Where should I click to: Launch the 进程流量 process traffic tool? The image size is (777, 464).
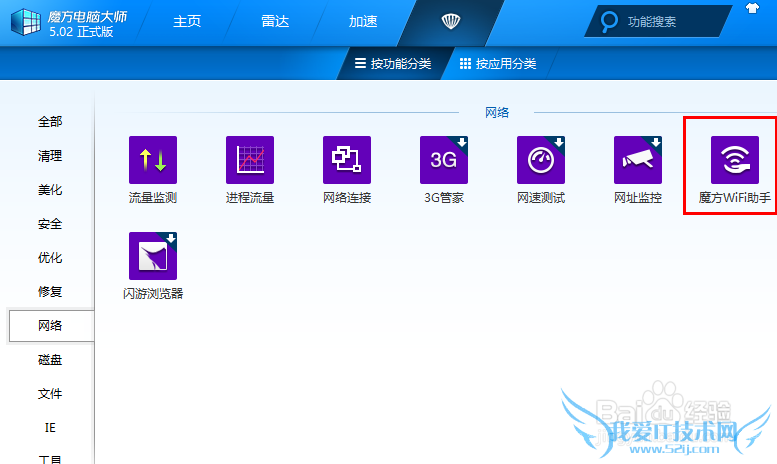pyautogui.click(x=250, y=160)
